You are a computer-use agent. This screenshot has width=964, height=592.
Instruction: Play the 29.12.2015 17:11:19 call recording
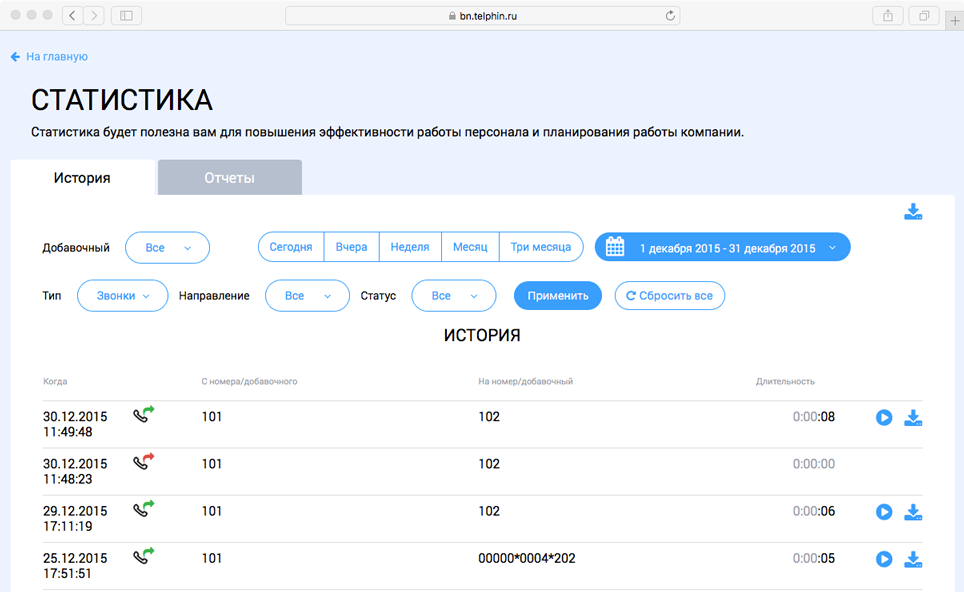pos(884,512)
